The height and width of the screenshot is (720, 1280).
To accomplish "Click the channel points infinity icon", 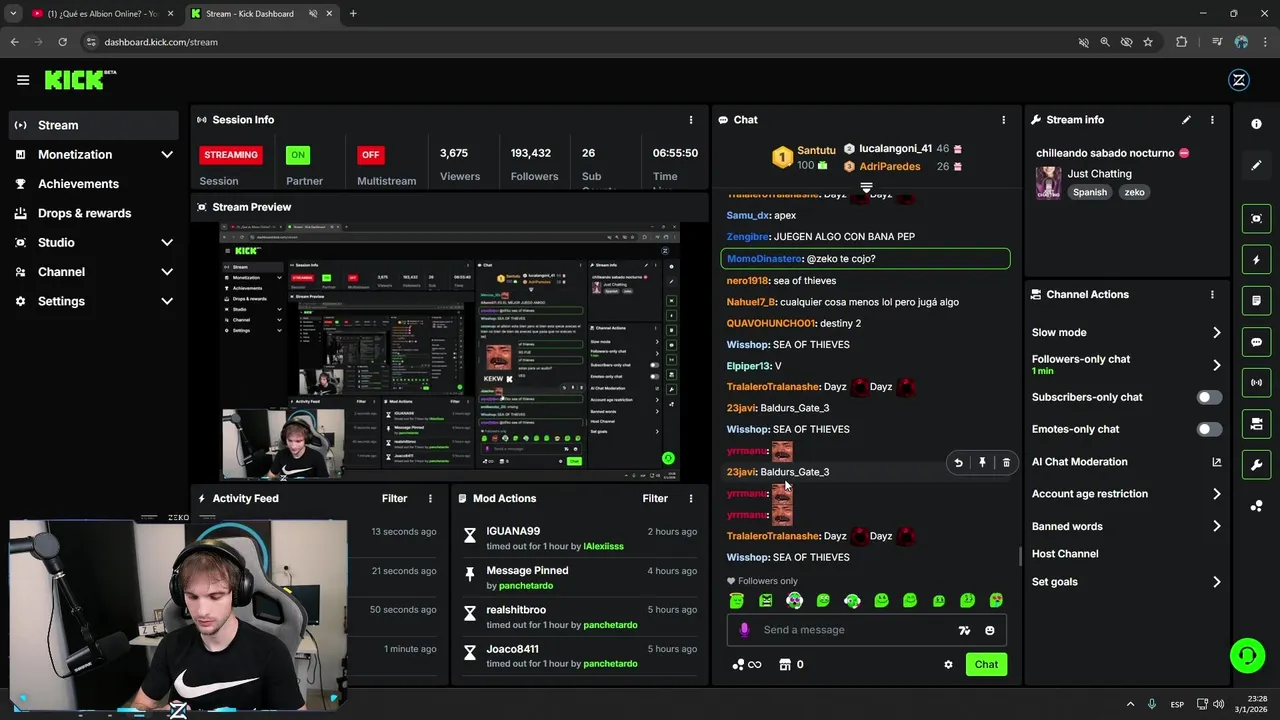I will 747,665.
